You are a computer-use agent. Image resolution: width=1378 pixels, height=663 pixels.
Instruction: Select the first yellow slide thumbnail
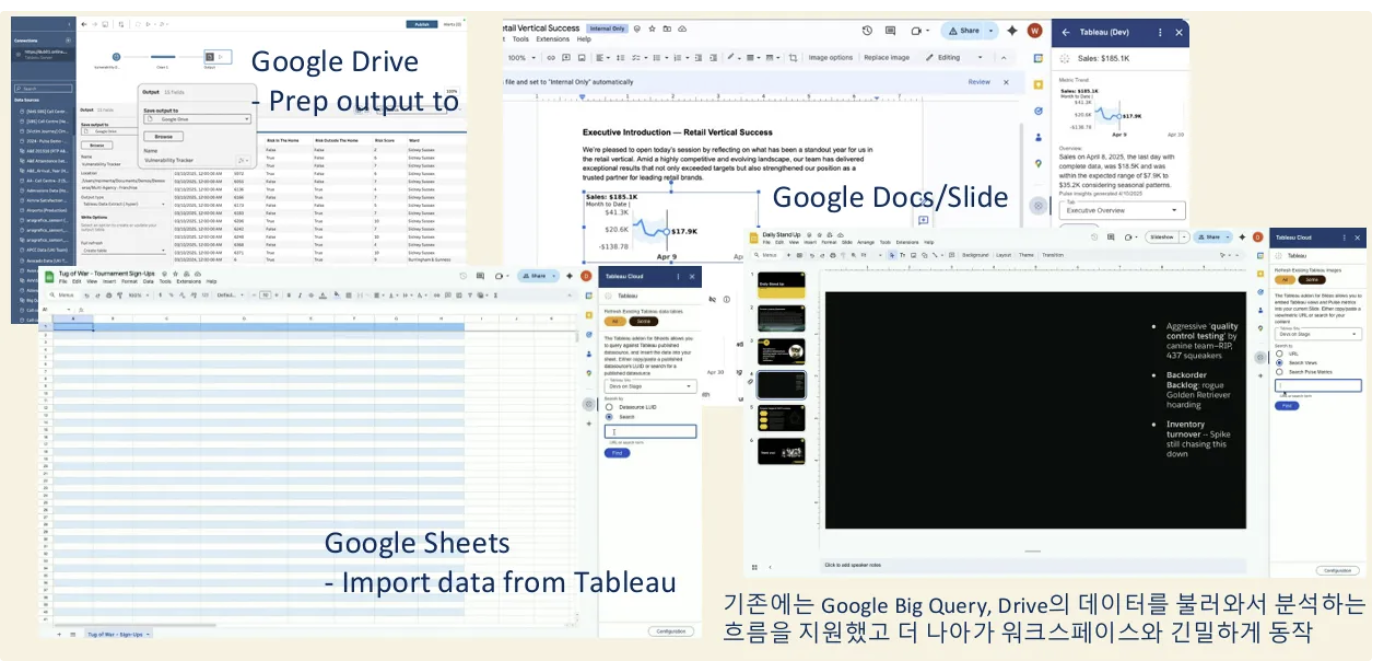coord(781,284)
